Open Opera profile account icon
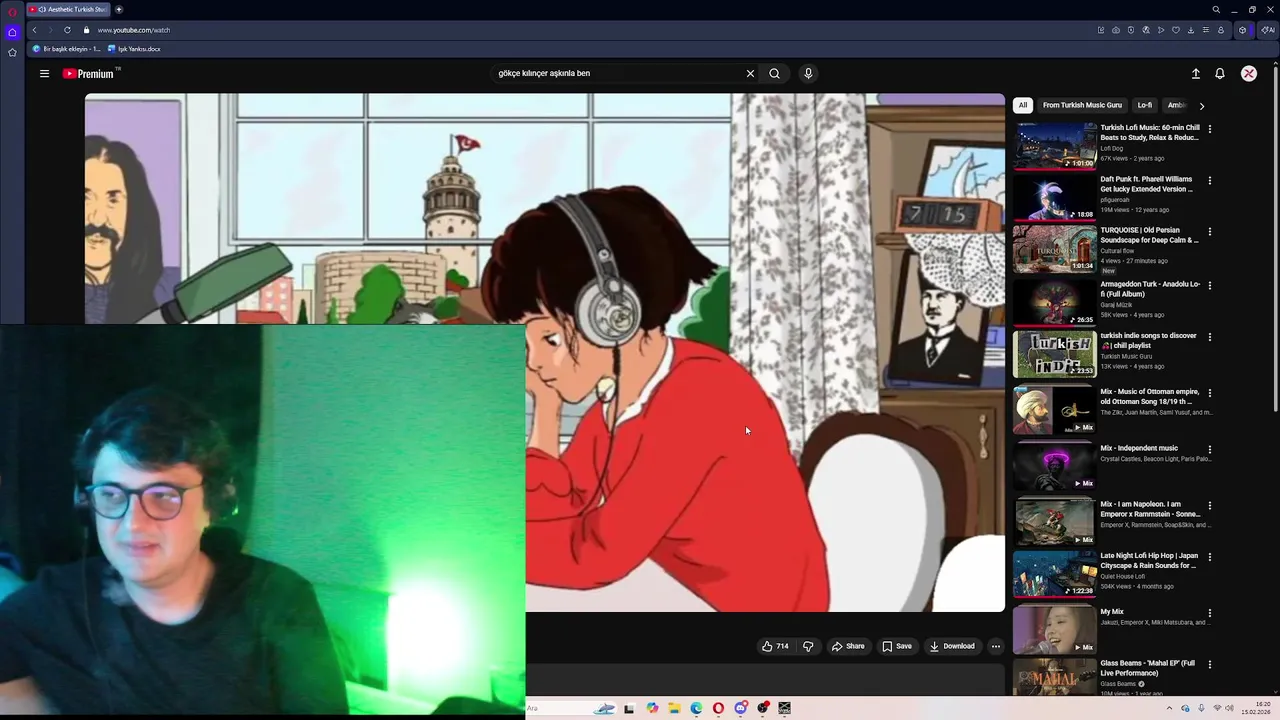This screenshot has width=1280, height=720. coord(1221,30)
